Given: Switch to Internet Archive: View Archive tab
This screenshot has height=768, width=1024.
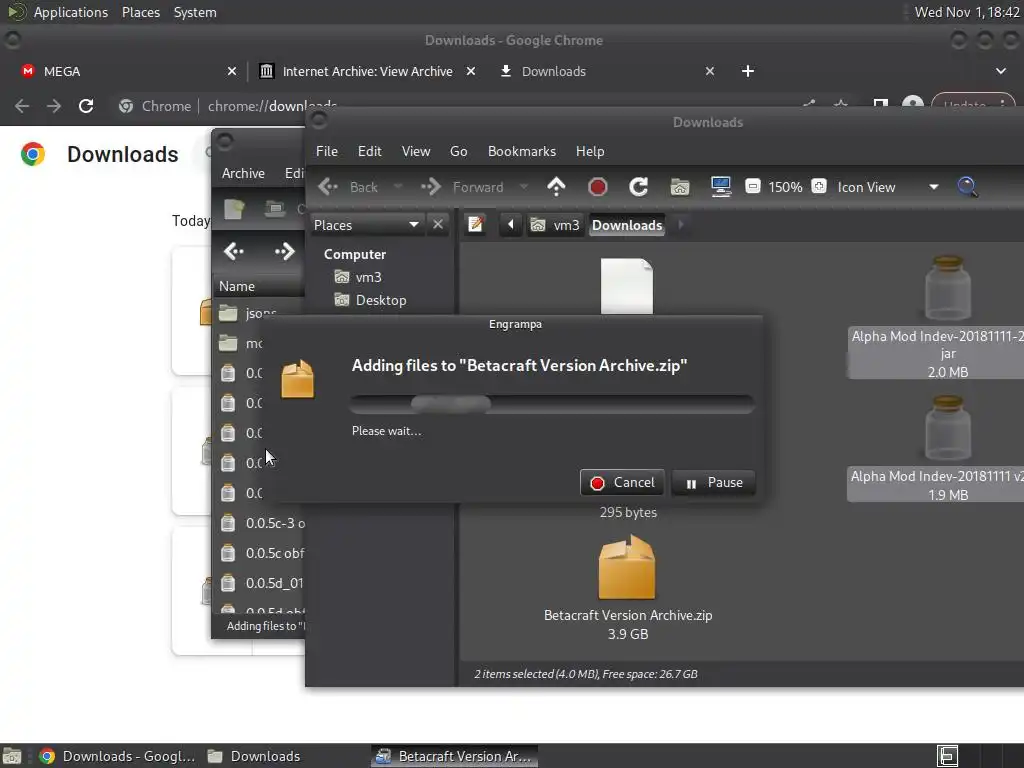Looking at the screenshot, I should pyautogui.click(x=367, y=71).
